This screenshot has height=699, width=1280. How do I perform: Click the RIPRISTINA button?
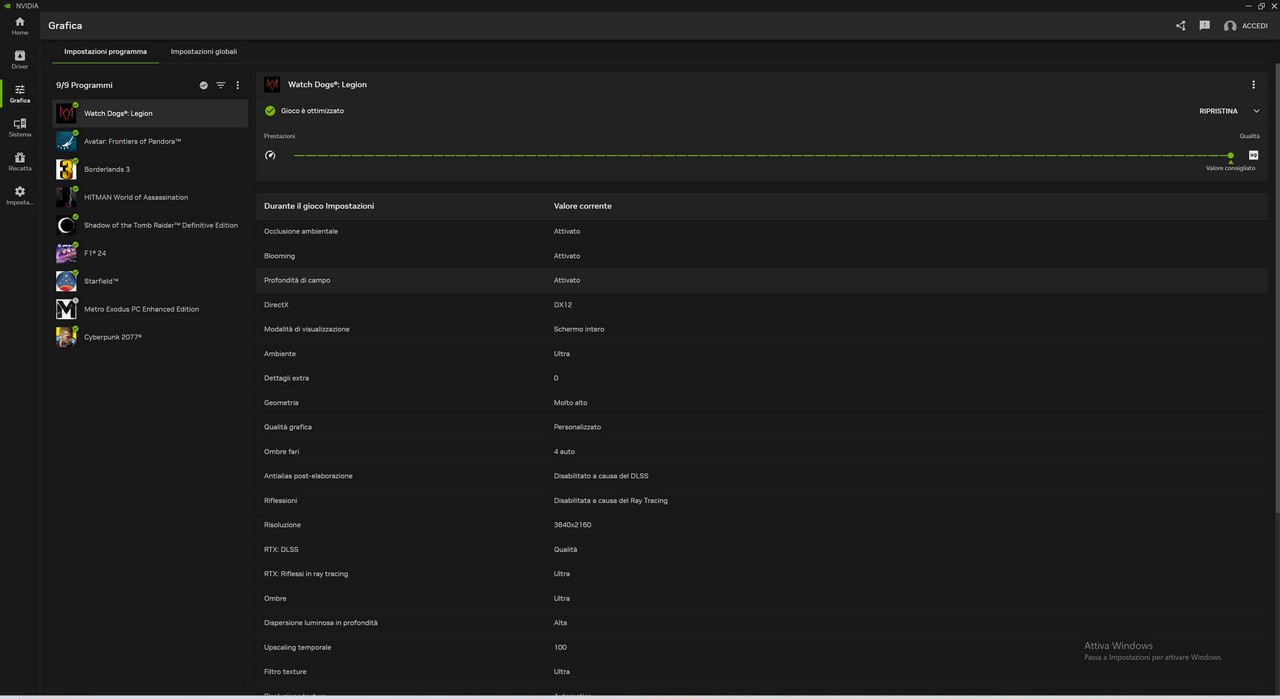[x=1218, y=111]
